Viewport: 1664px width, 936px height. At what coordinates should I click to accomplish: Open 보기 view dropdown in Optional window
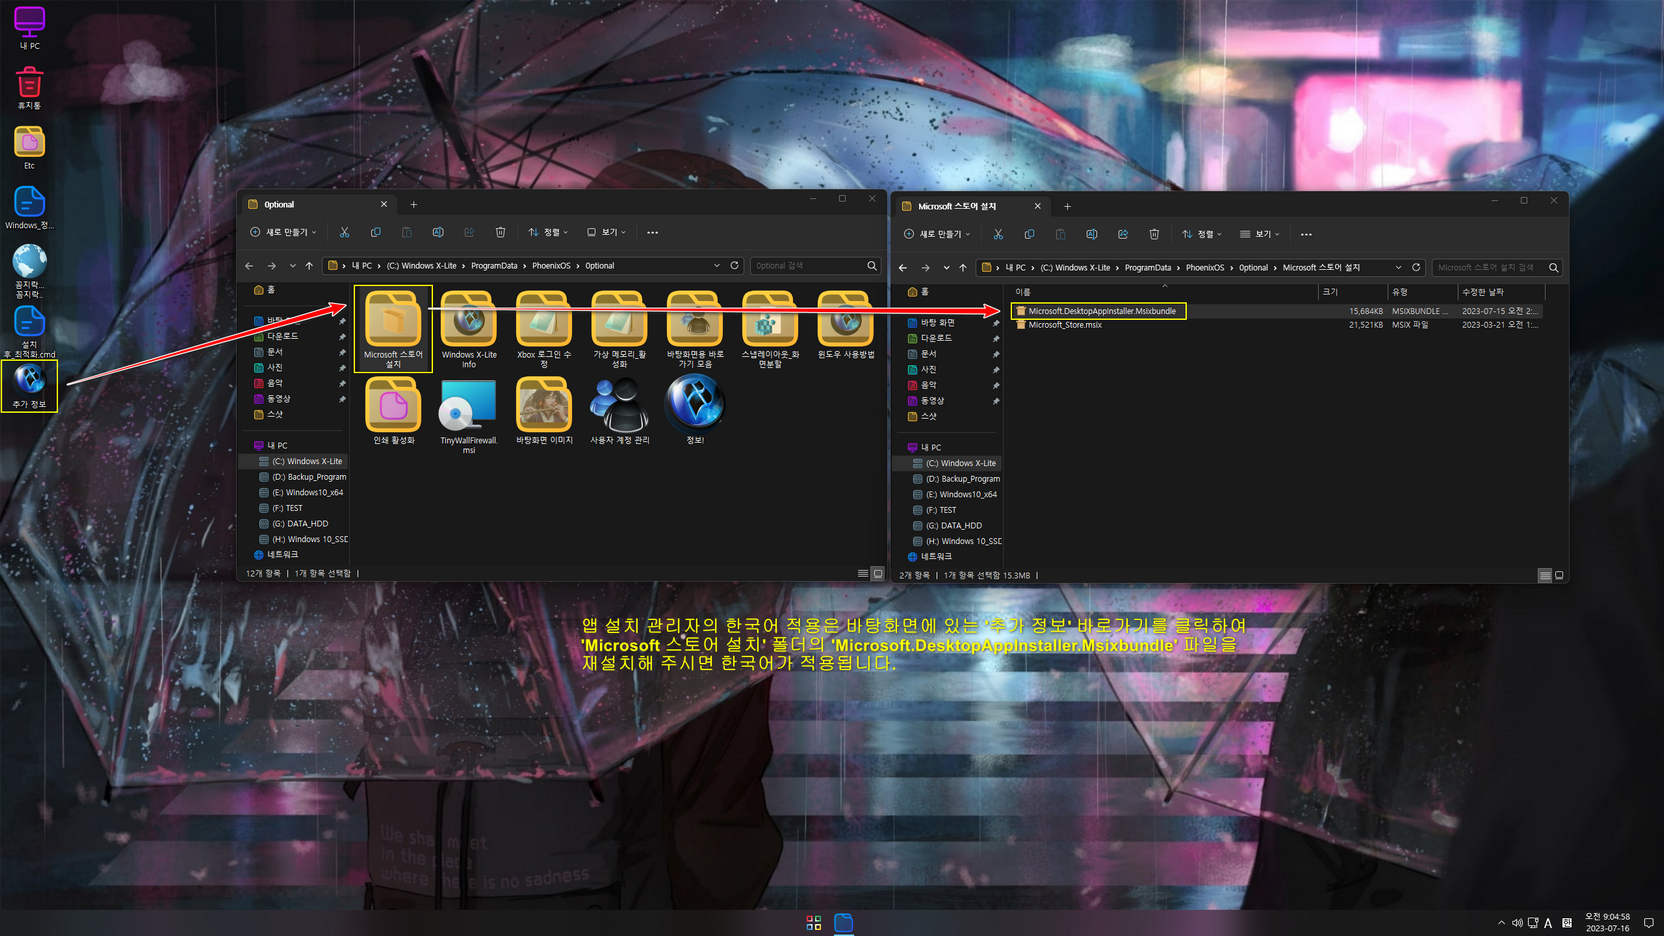606,232
